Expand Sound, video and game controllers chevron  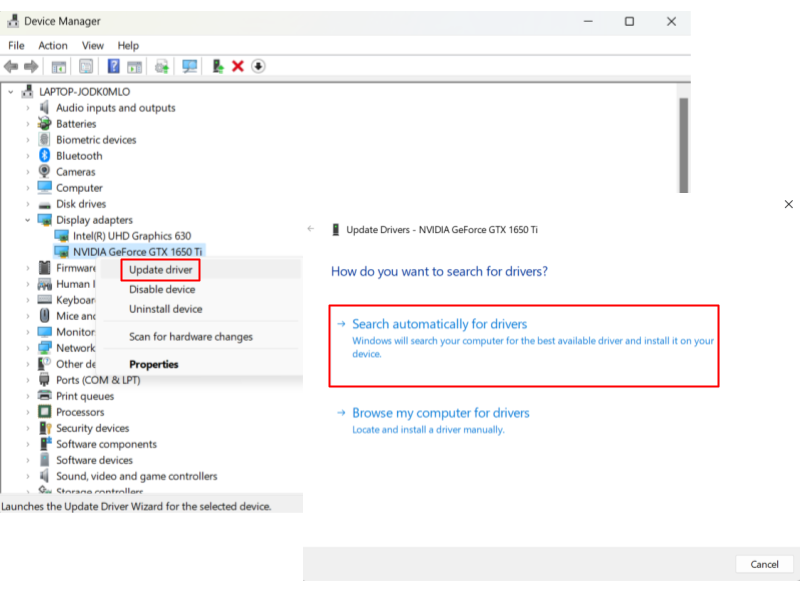click(28, 477)
